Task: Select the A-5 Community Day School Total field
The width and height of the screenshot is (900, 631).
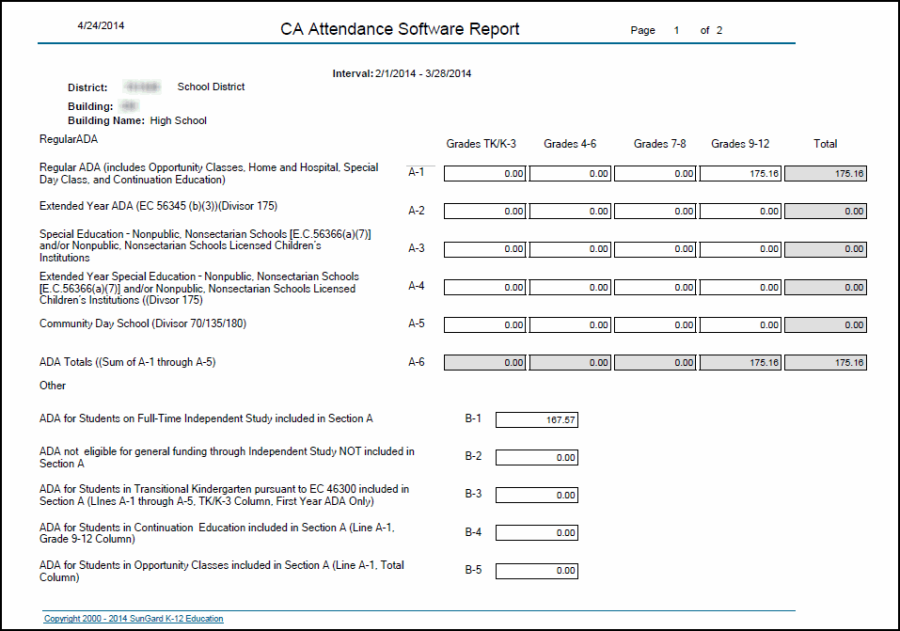Action: click(x=826, y=326)
